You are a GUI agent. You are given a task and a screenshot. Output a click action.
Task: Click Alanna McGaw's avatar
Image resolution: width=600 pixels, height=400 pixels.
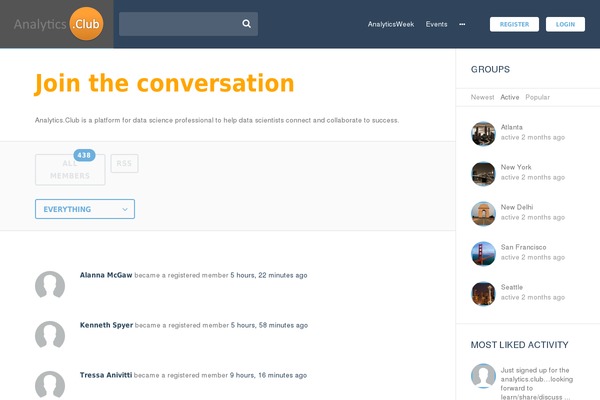tap(50, 285)
